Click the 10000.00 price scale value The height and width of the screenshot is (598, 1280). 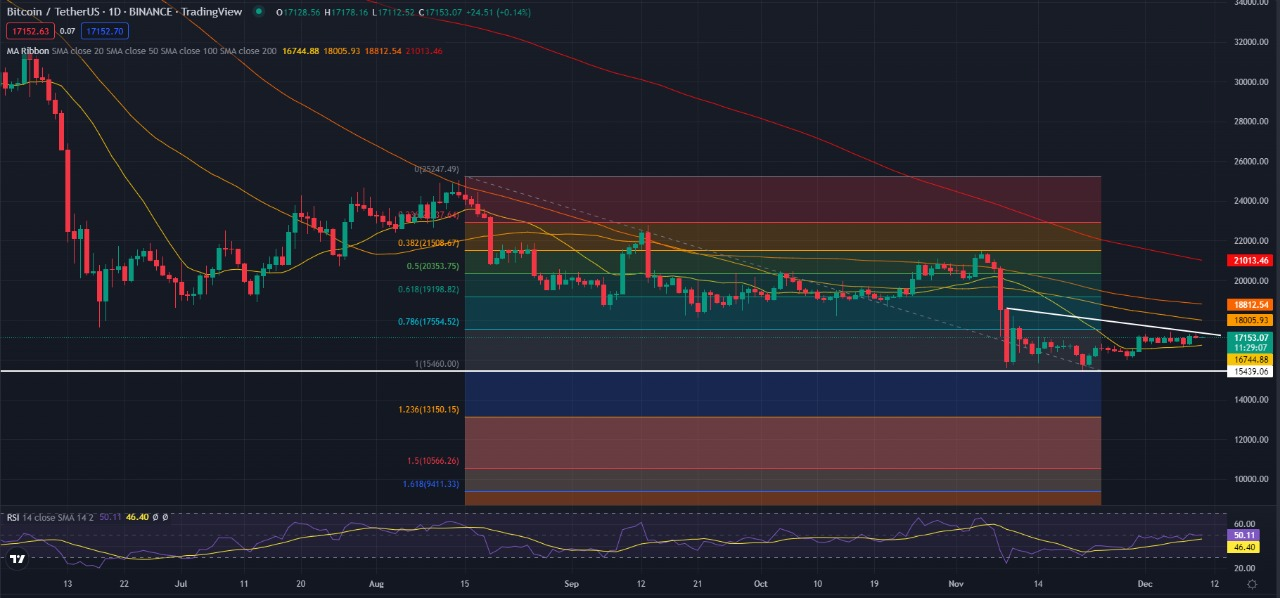(1249, 479)
